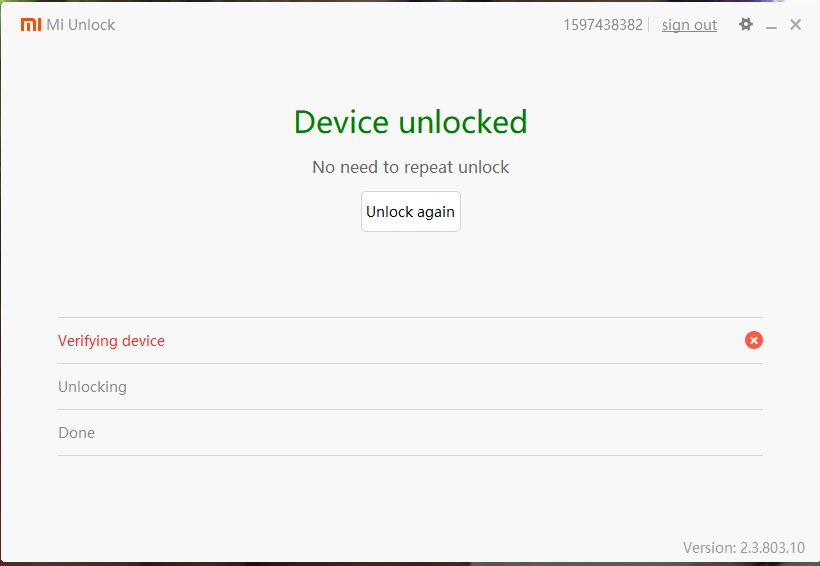
Task: Click the red error icon beside Verifying device
Action: tap(754, 340)
